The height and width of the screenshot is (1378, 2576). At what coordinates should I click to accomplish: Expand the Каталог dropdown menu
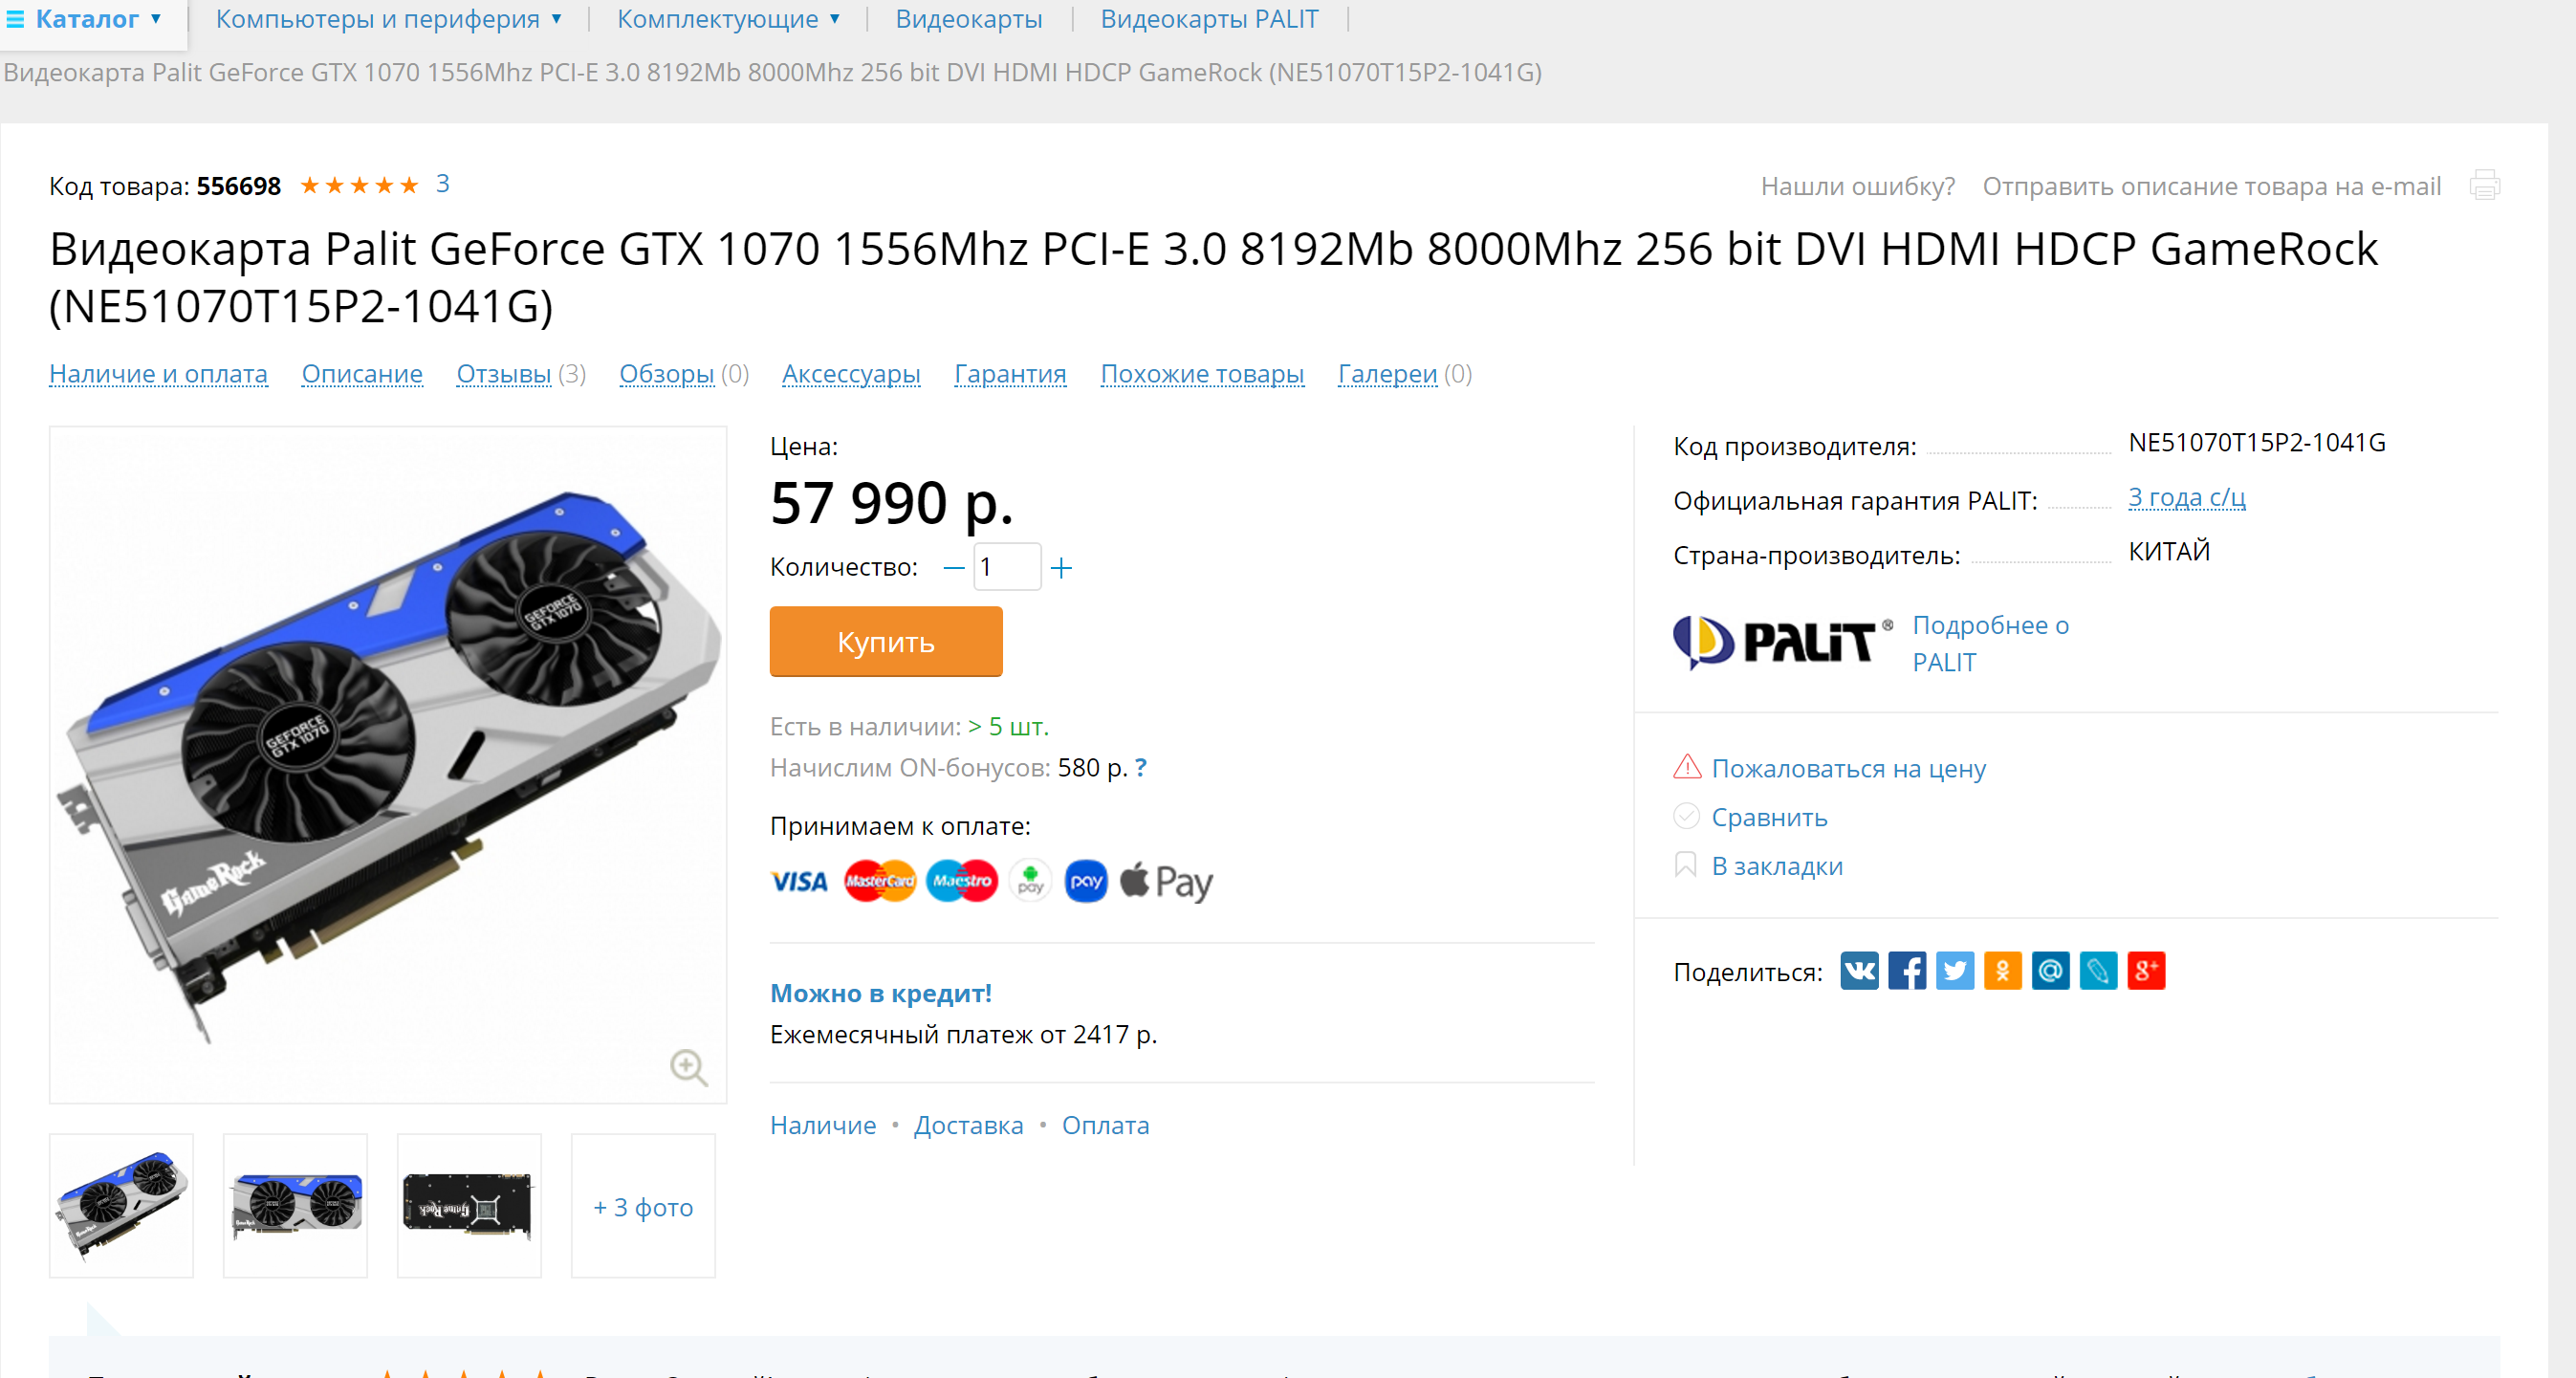point(85,19)
